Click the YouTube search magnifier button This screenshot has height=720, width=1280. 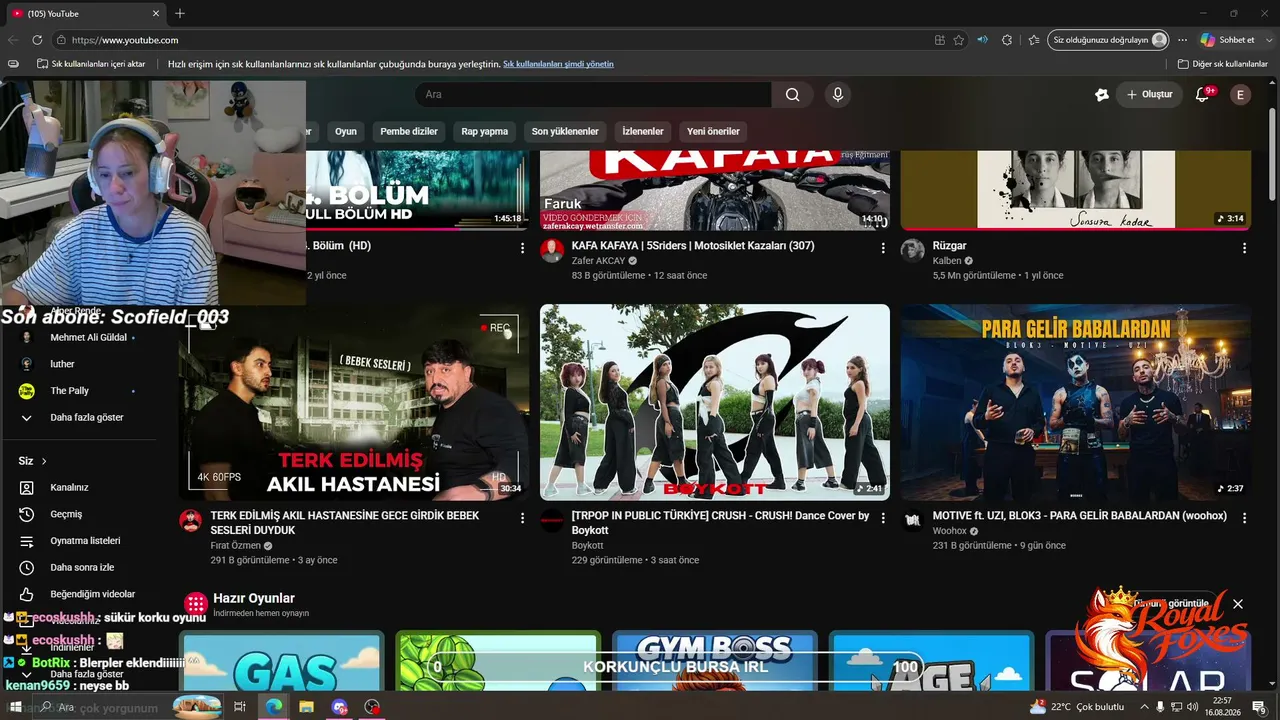click(792, 95)
